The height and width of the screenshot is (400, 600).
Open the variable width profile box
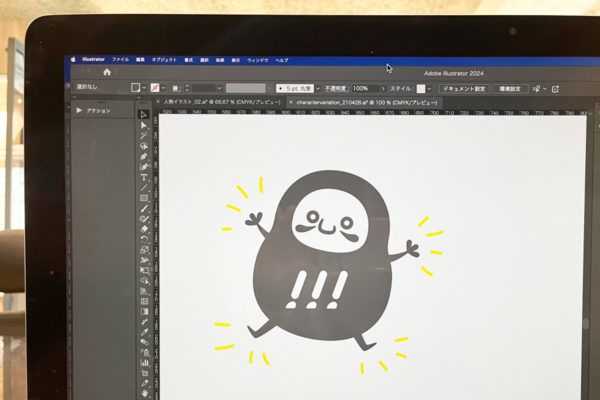point(245,88)
